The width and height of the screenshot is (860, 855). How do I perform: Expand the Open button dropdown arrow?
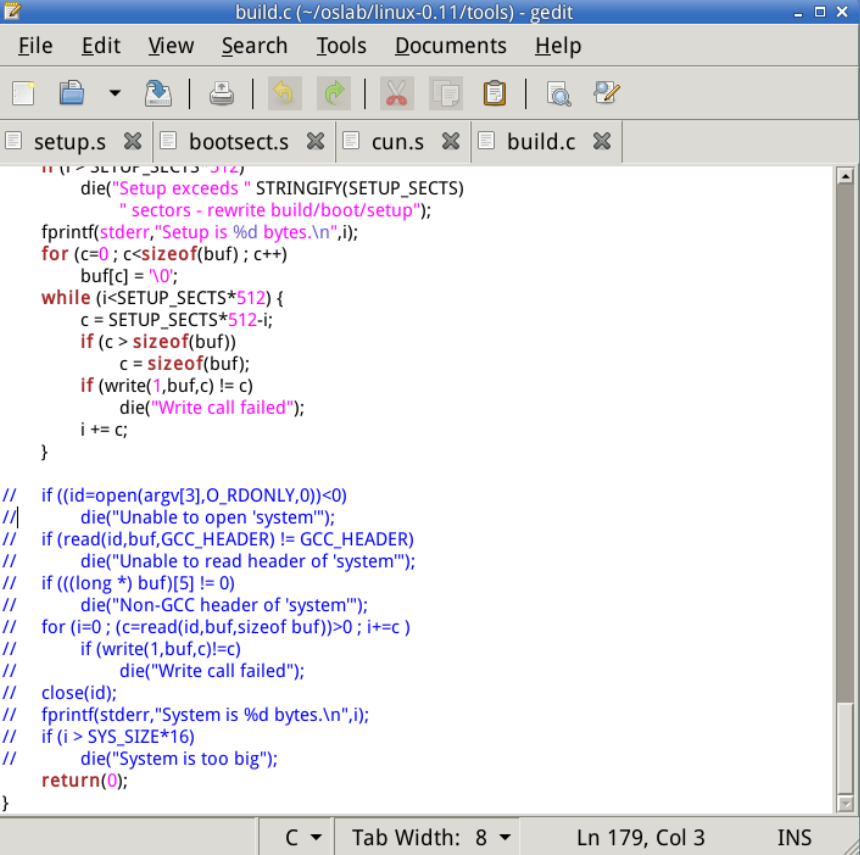coord(113,92)
